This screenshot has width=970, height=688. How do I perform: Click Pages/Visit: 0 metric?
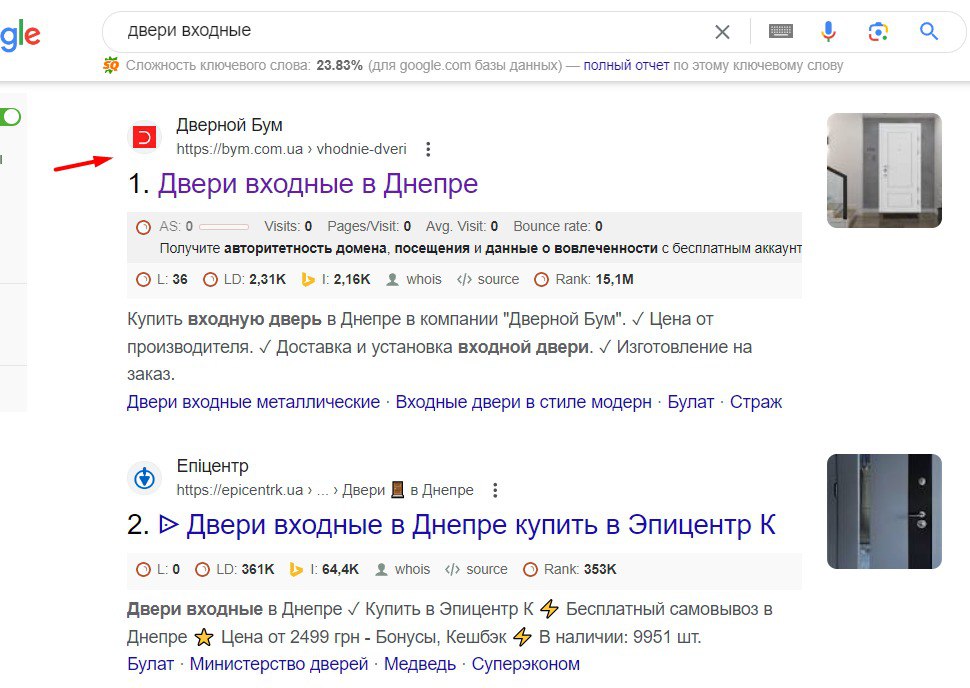pyautogui.click(x=369, y=226)
